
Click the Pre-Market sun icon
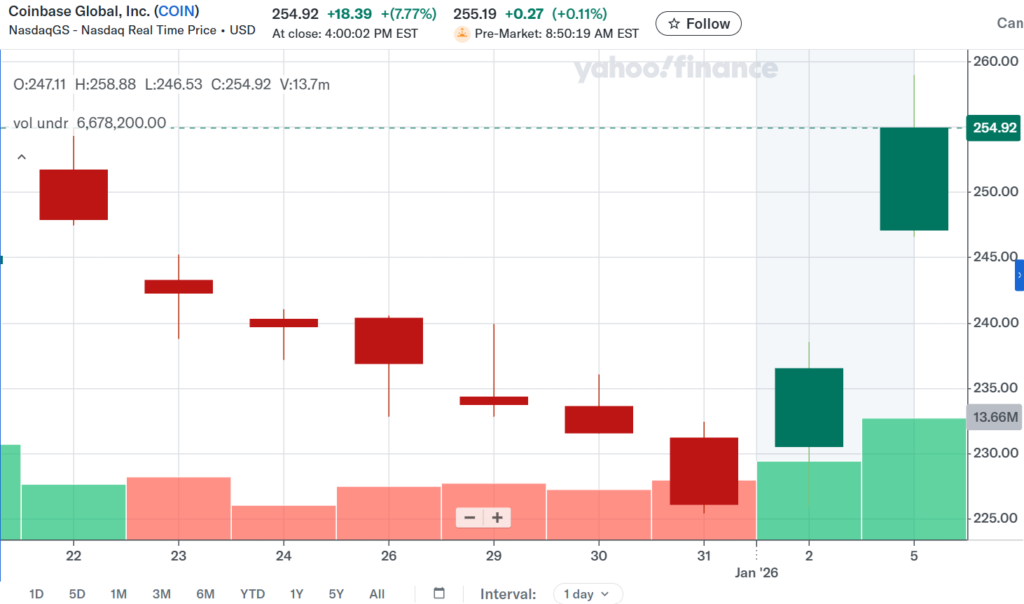(462, 32)
